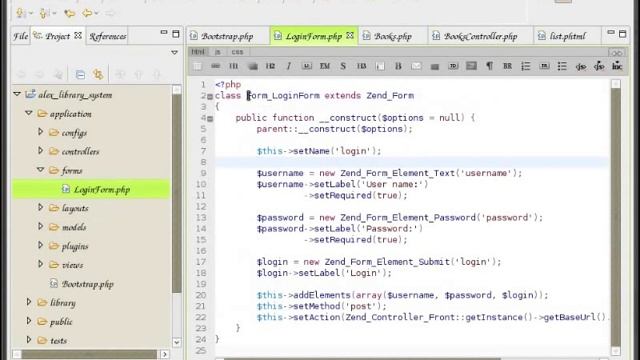Switch to Books.php editor tab
The height and width of the screenshot is (360, 640).
[393, 36]
